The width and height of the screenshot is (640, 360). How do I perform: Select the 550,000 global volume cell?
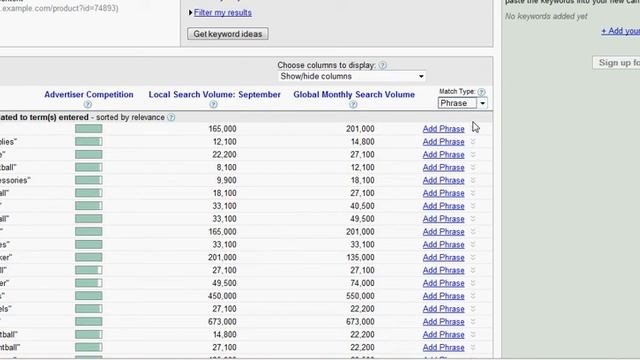tap(360, 296)
